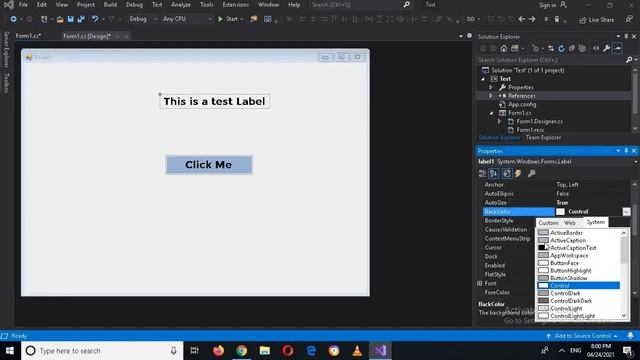This screenshot has width=640, height=360.
Task: Show Events lightning bolt icon in Properties
Action: pyautogui.click(x=518, y=173)
